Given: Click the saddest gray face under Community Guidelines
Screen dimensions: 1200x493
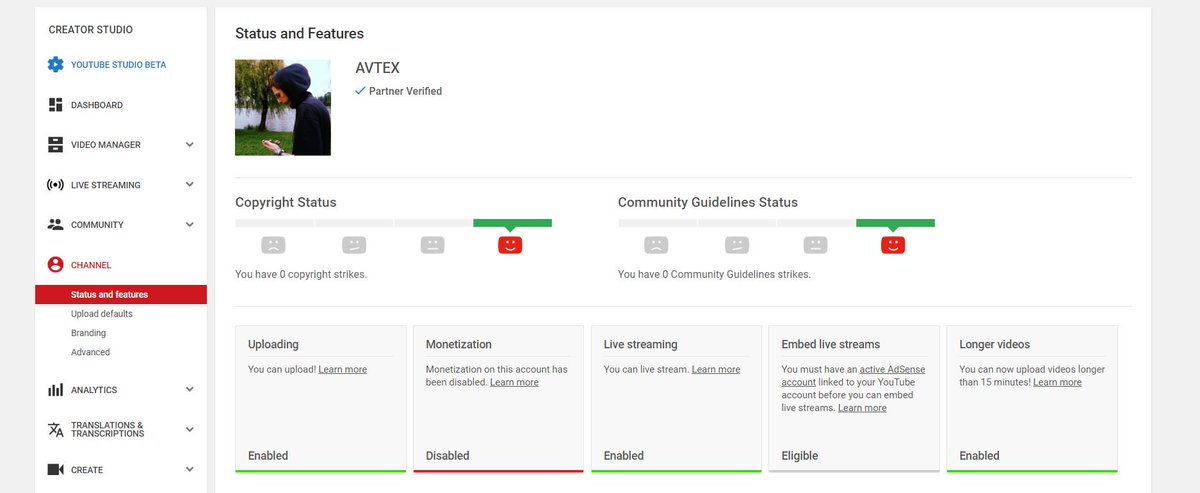Looking at the screenshot, I should pyautogui.click(x=656, y=244).
